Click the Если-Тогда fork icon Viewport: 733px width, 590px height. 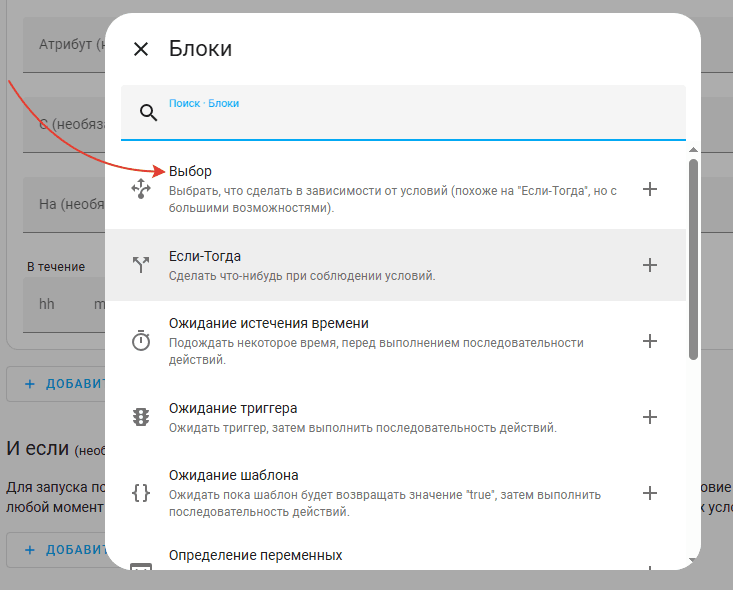click(x=141, y=265)
